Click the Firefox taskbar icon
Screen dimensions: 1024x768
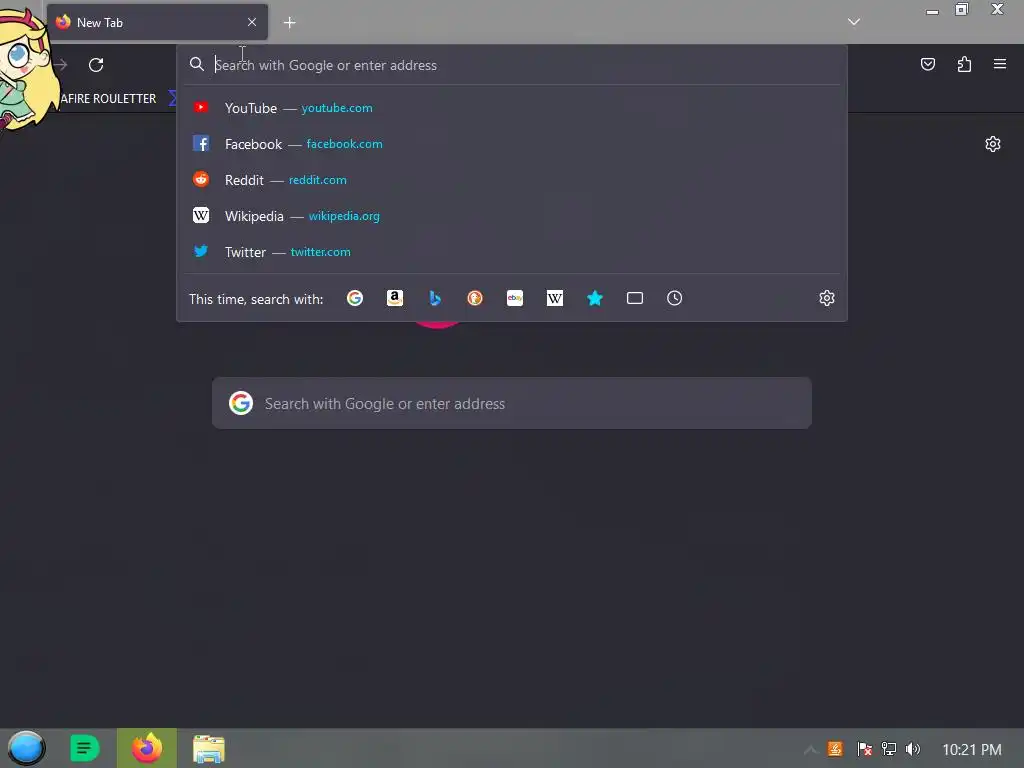(x=147, y=748)
